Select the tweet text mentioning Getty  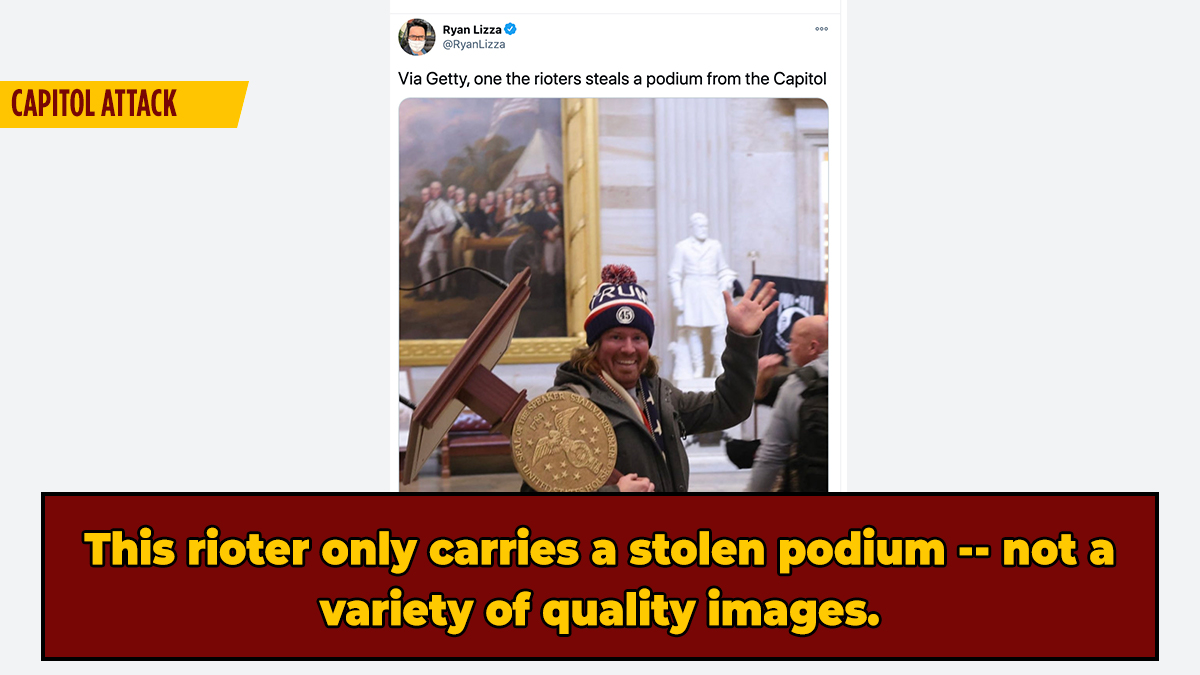click(x=612, y=78)
